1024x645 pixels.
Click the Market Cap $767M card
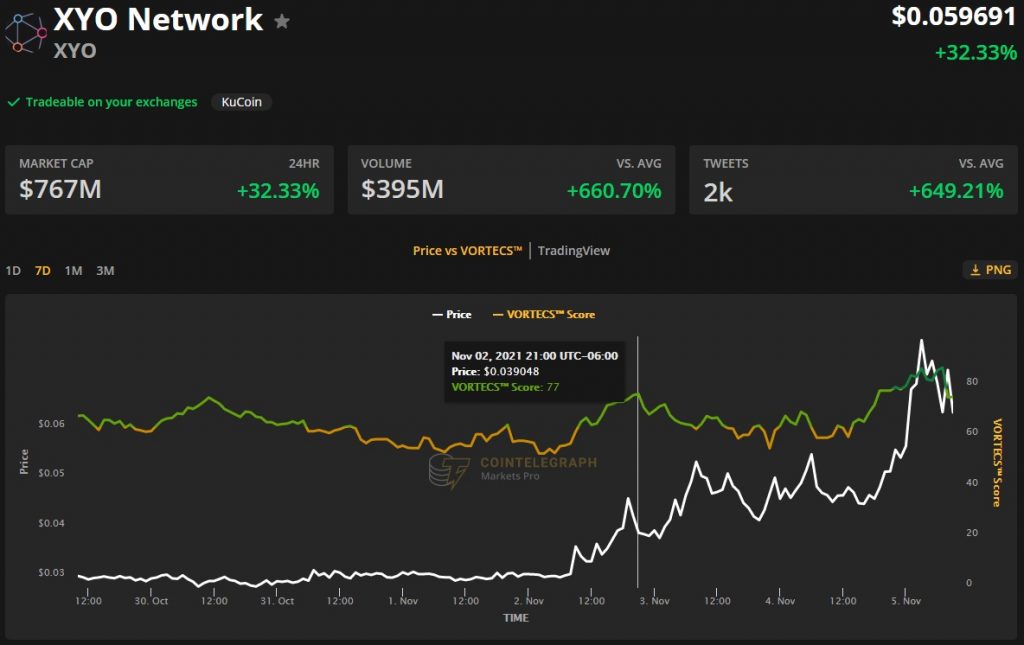click(x=169, y=180)
